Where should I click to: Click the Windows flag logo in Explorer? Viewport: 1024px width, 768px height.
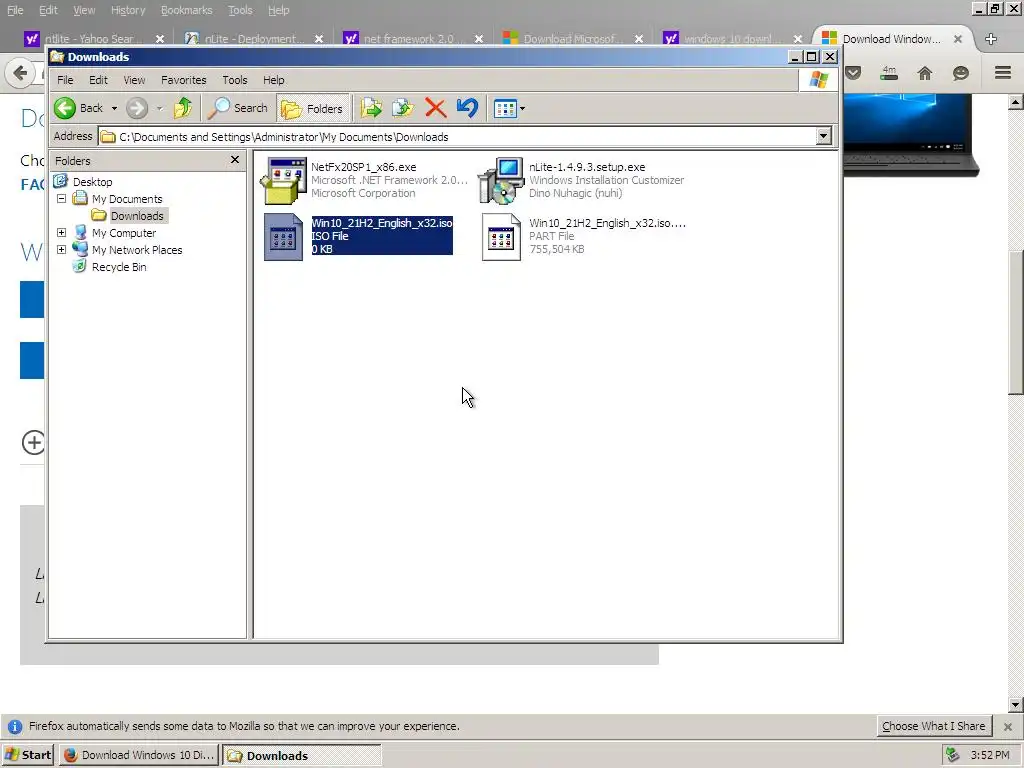(818, 80)
